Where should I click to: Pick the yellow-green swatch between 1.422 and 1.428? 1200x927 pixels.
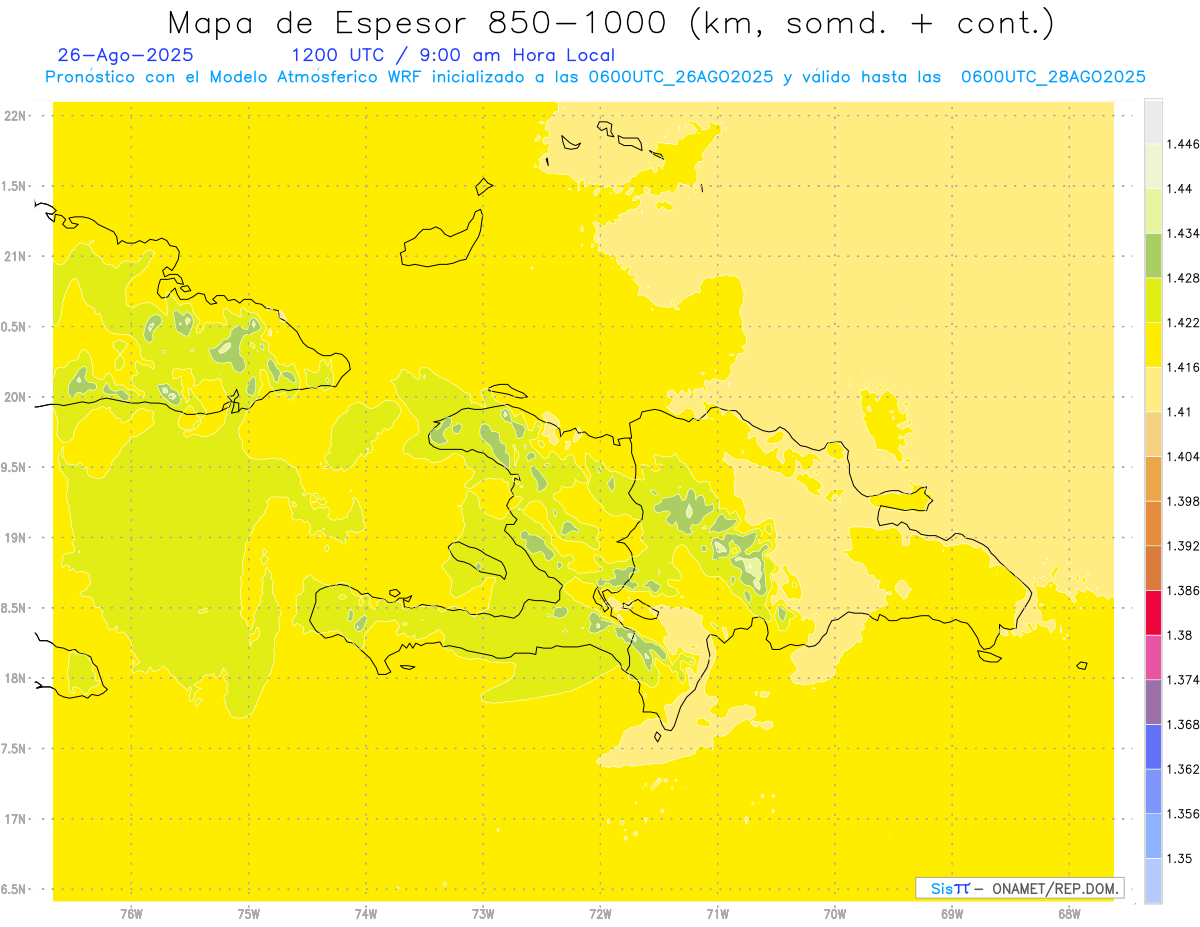click(x=1153, y=300)
